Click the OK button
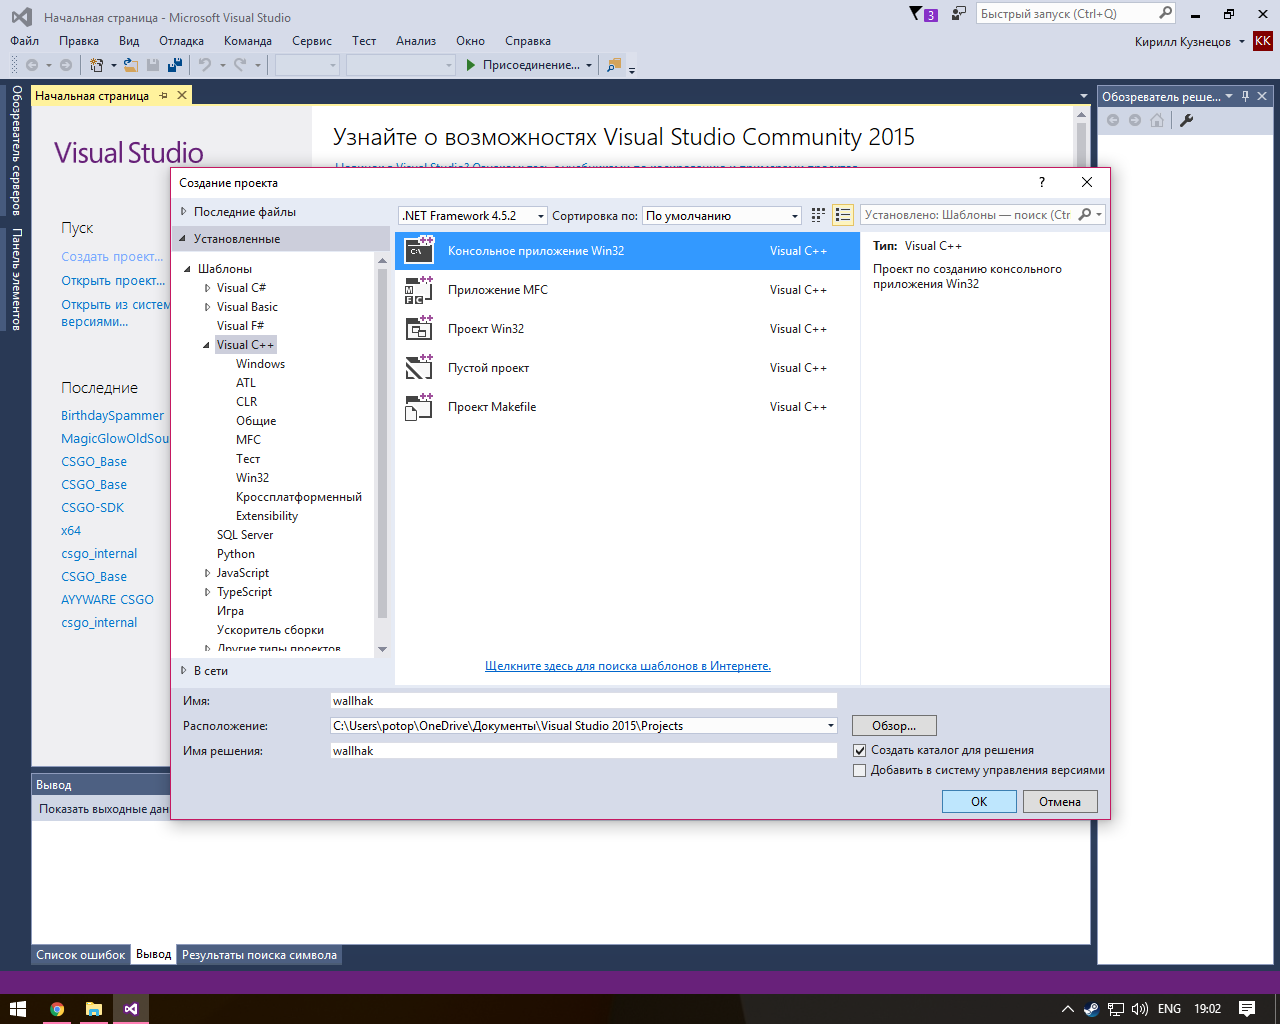Image resolution: width=1280 pixels, height=1024 pixels. [x=979, y=801]
